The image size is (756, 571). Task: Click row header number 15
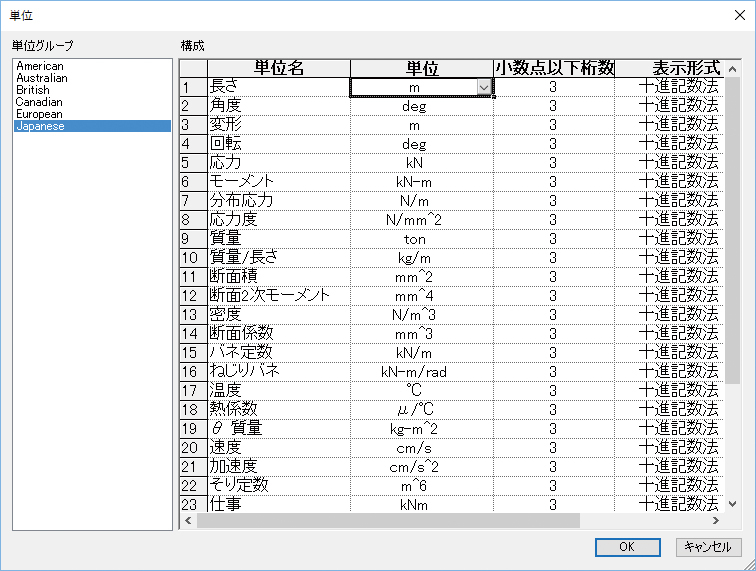click(x=193, y=353)
